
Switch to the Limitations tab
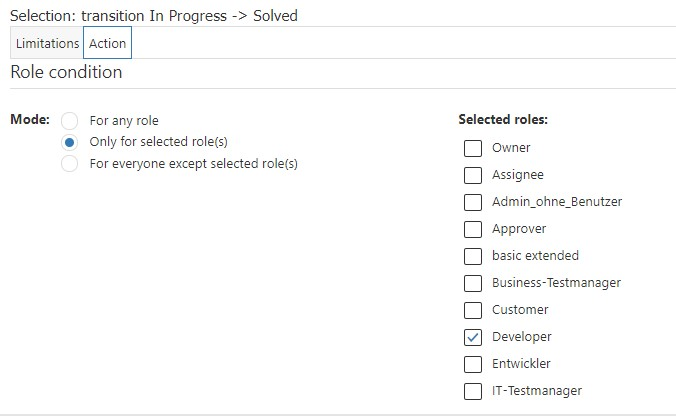[x=47, y=44]
